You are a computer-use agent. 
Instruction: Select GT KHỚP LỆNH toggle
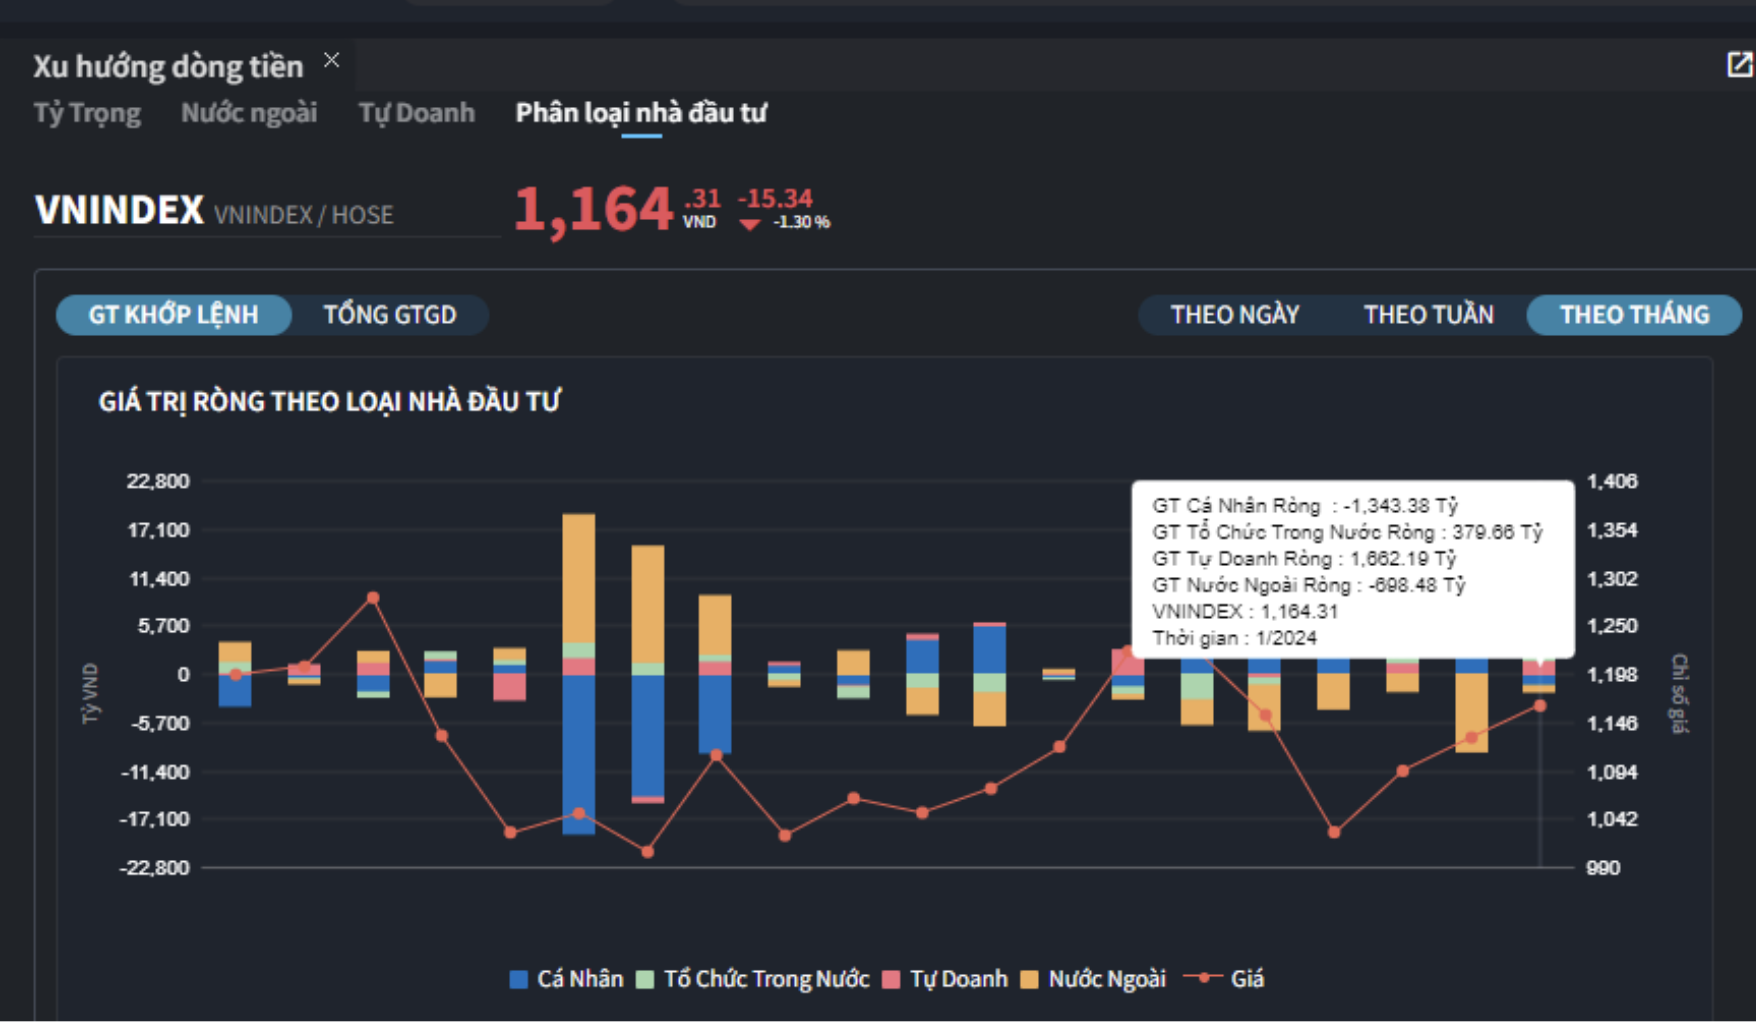tap(173, 315)
